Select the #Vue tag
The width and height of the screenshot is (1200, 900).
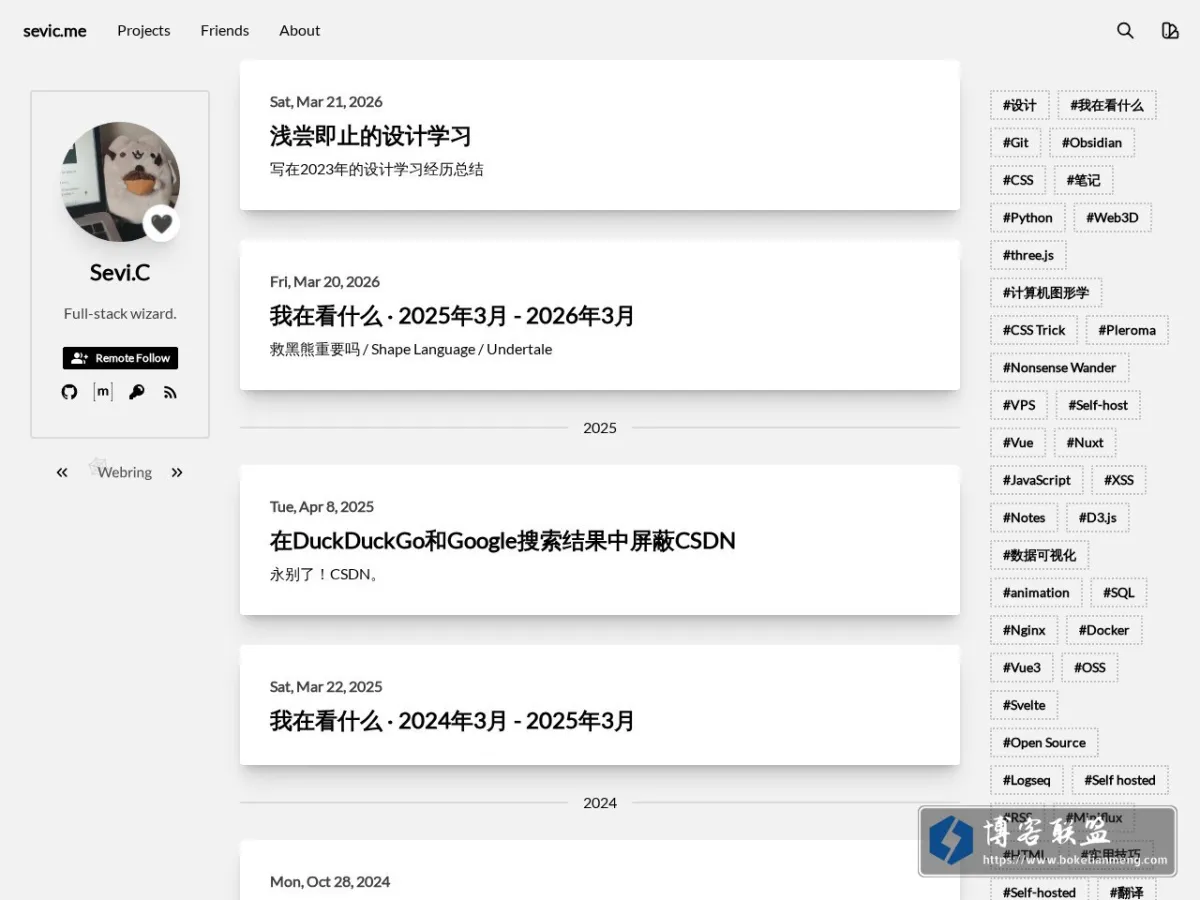coord(1018,443)
